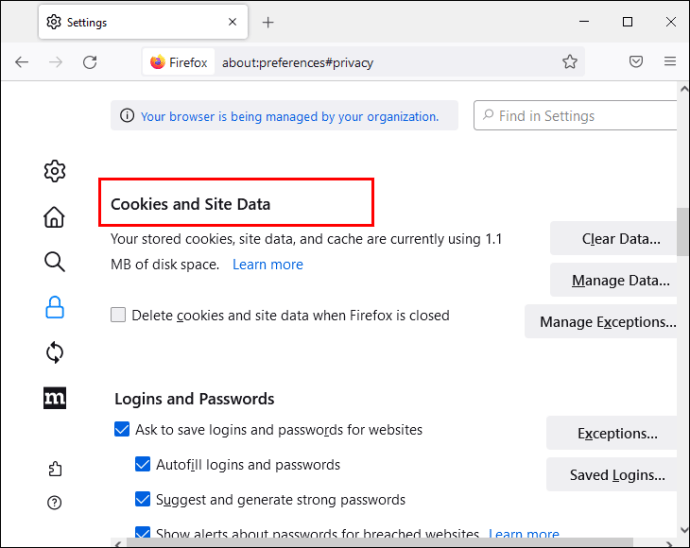Open Firefox Support help icon
Screen dimensions: 690x548
[x=55, y=502]
